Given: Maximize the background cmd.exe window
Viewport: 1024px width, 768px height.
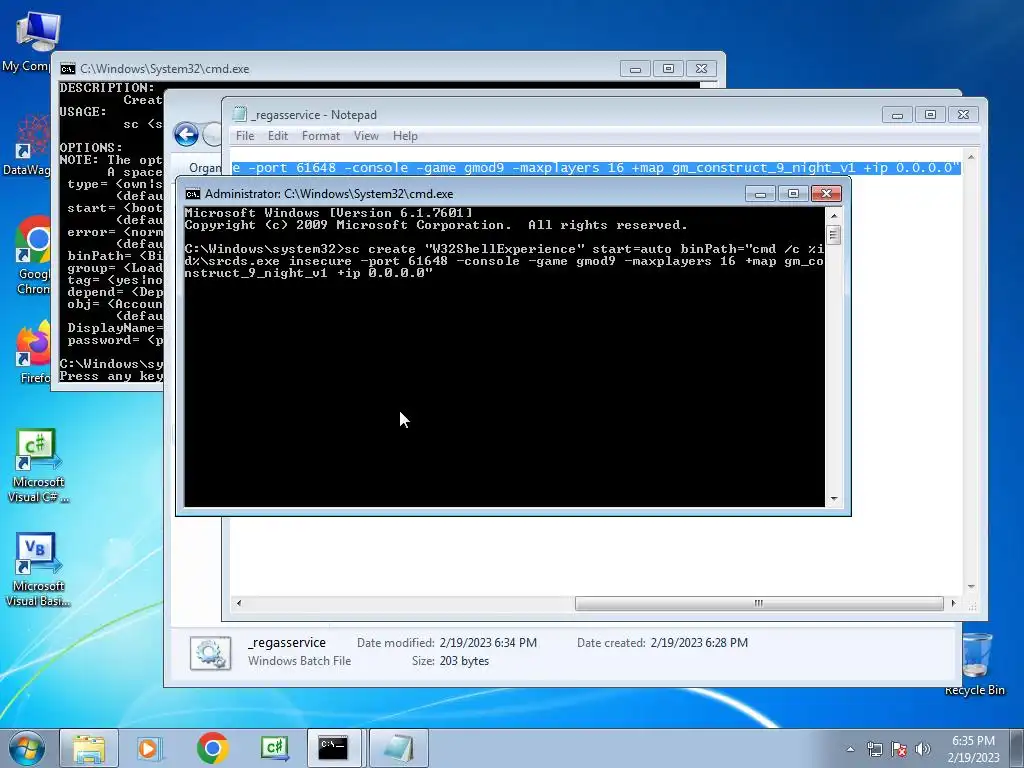Looking at the screenshot, I should (668, 69).
